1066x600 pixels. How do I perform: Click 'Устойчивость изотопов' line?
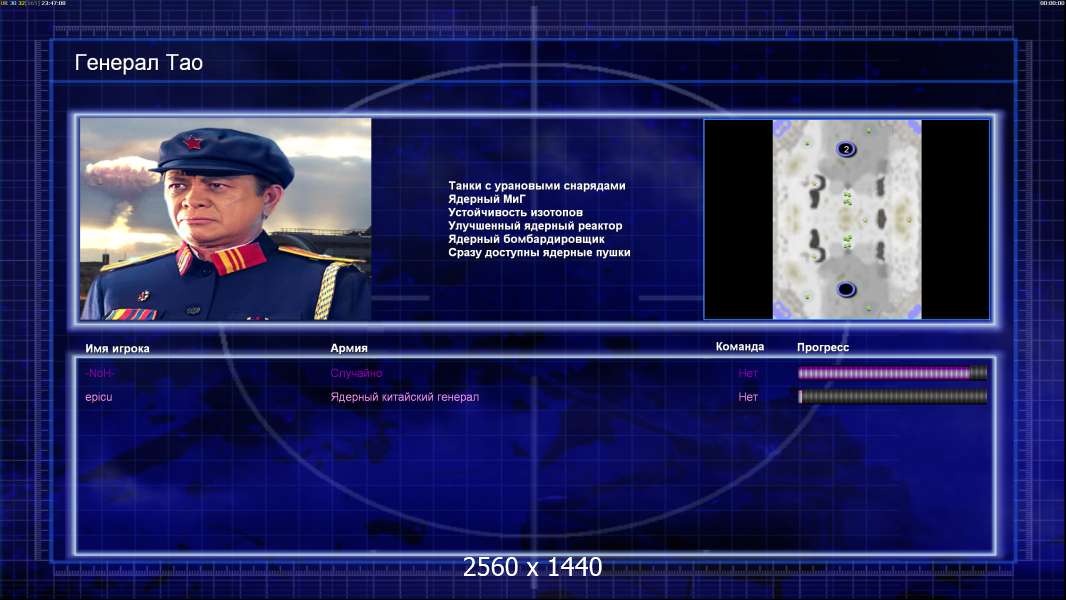point(515,212)
